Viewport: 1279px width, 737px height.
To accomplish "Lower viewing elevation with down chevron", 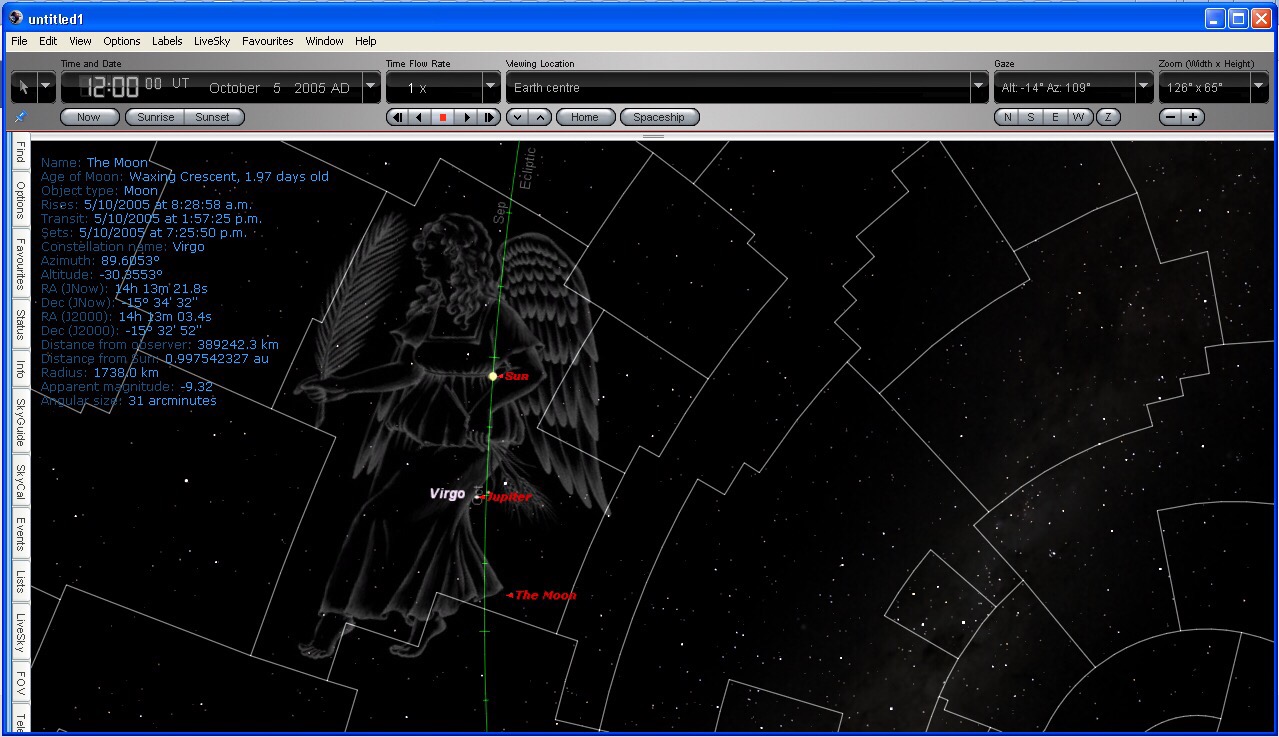I will coord(517,117).
